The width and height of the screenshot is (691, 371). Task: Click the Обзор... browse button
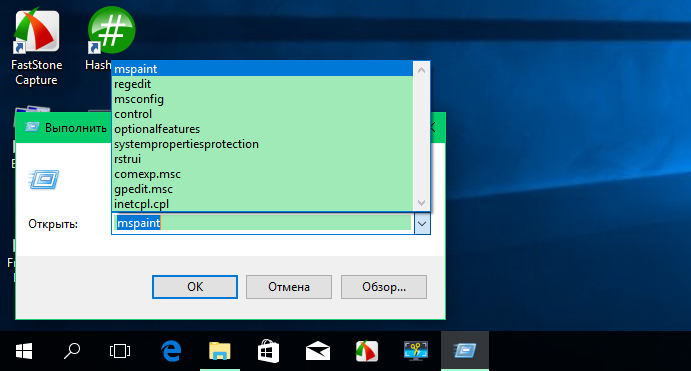[384, 287]
